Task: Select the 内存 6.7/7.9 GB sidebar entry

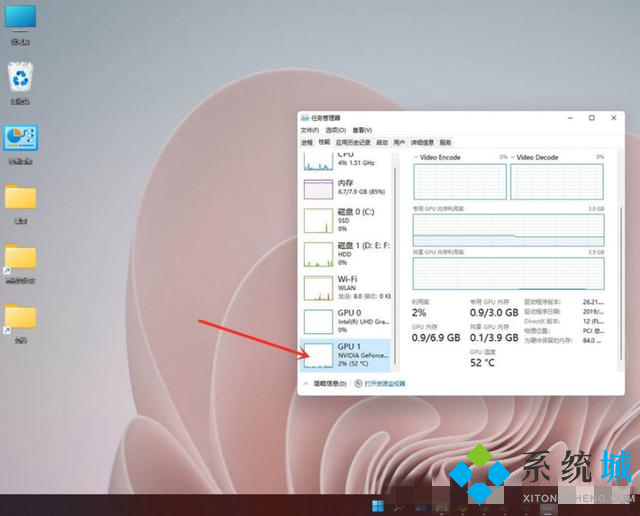Action: [x=346, y=188]
